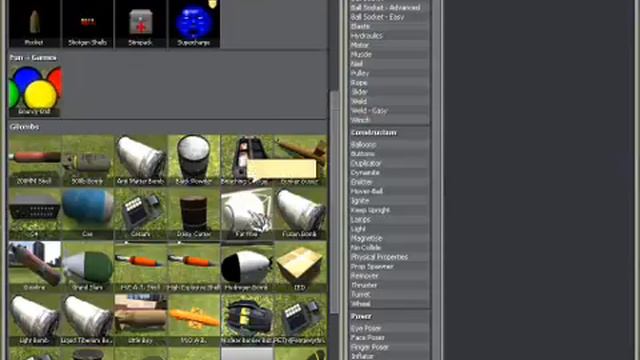Choose the Turret tool

[x=390, y=294]
